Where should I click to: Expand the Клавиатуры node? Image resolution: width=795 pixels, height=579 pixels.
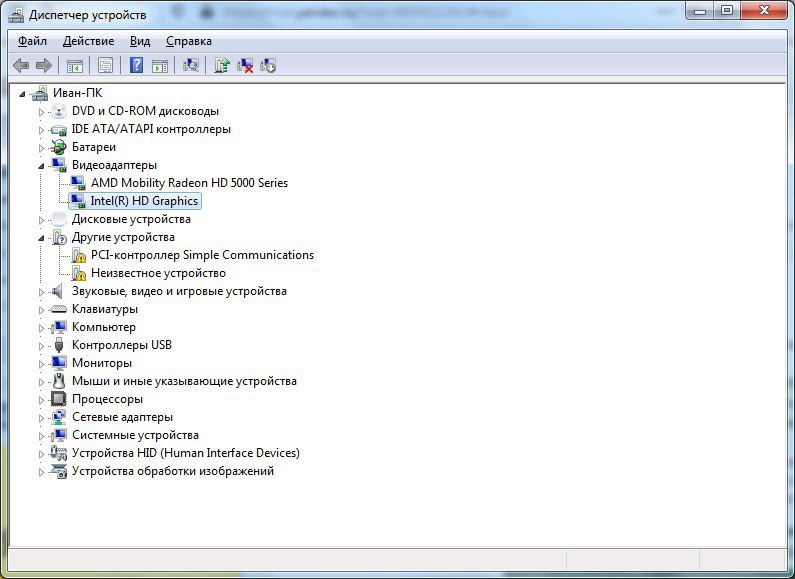[42, 310]
